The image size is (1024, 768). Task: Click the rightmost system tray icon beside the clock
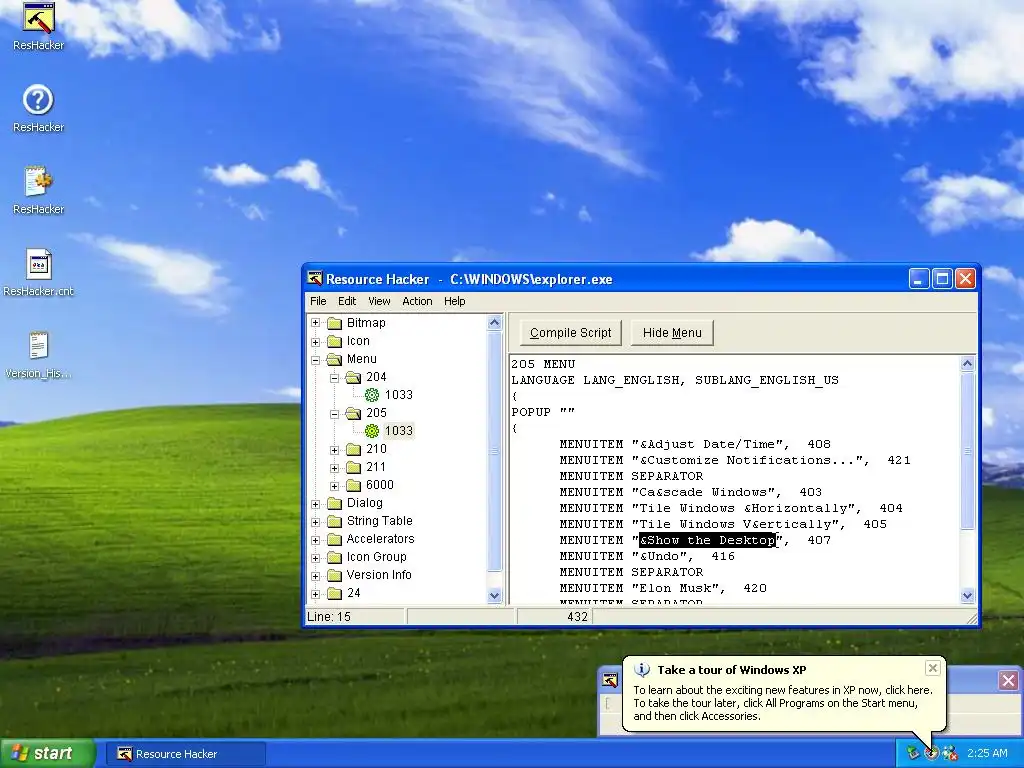[950, 753]
